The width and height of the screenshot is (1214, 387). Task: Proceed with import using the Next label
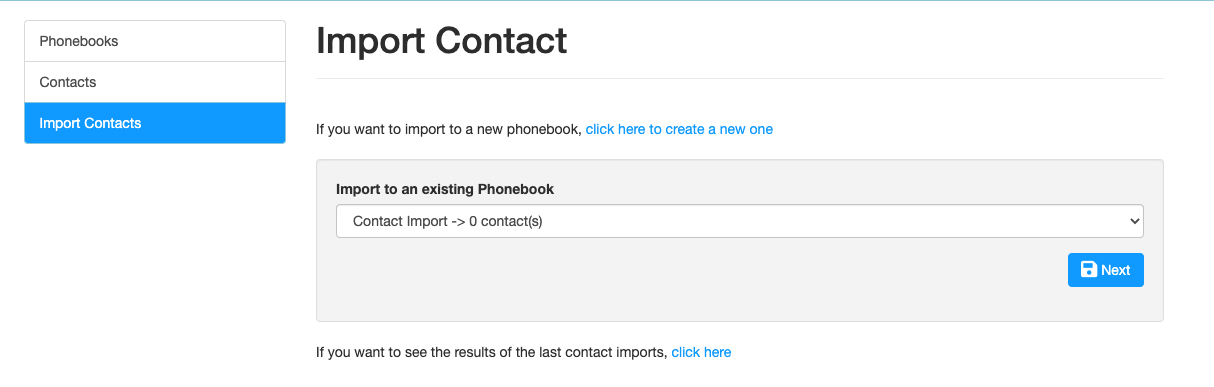[1116, 270]
